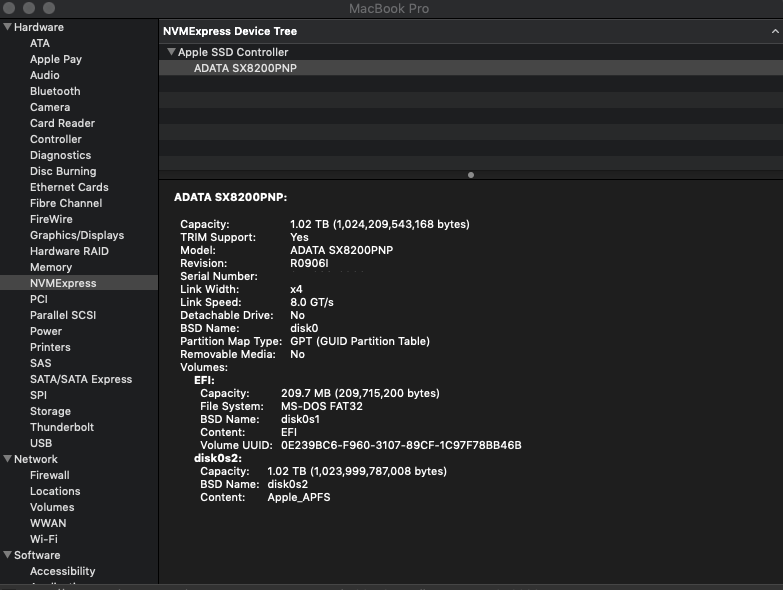Select USB in the sidebar

[x=40, y=443]
